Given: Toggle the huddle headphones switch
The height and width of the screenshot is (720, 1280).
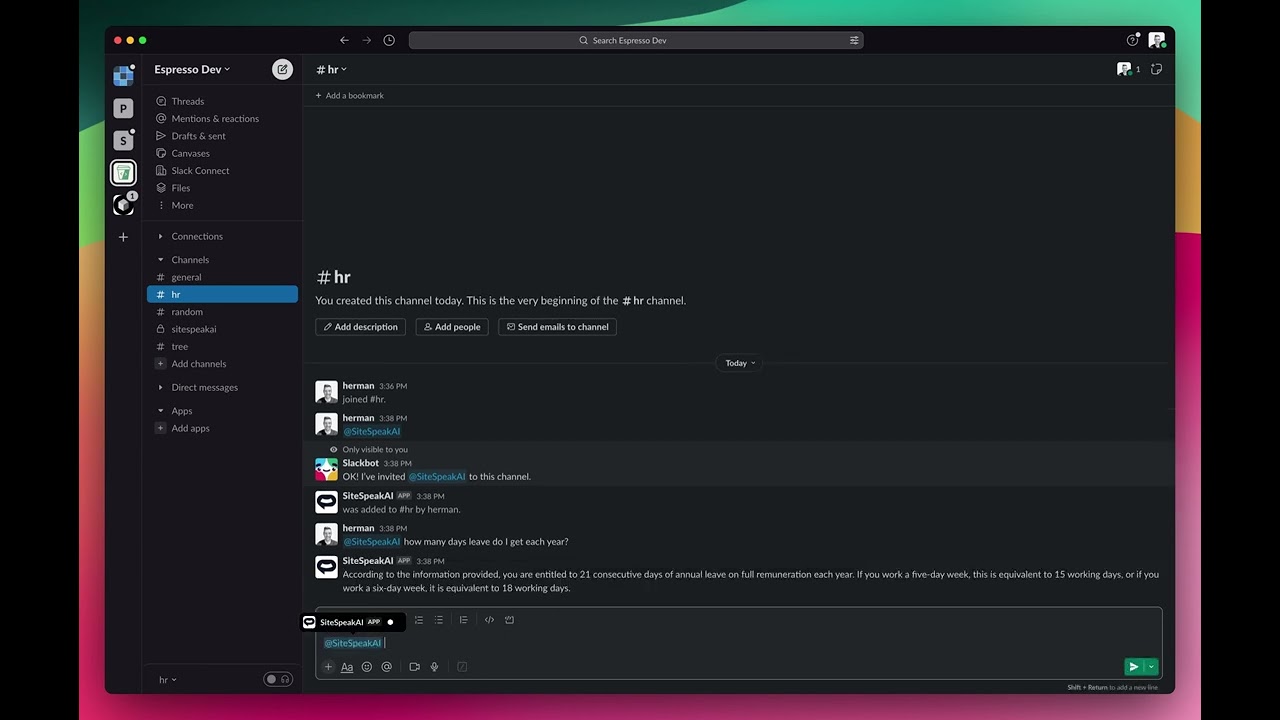Looking at the screenshot, I should point(278,680).
